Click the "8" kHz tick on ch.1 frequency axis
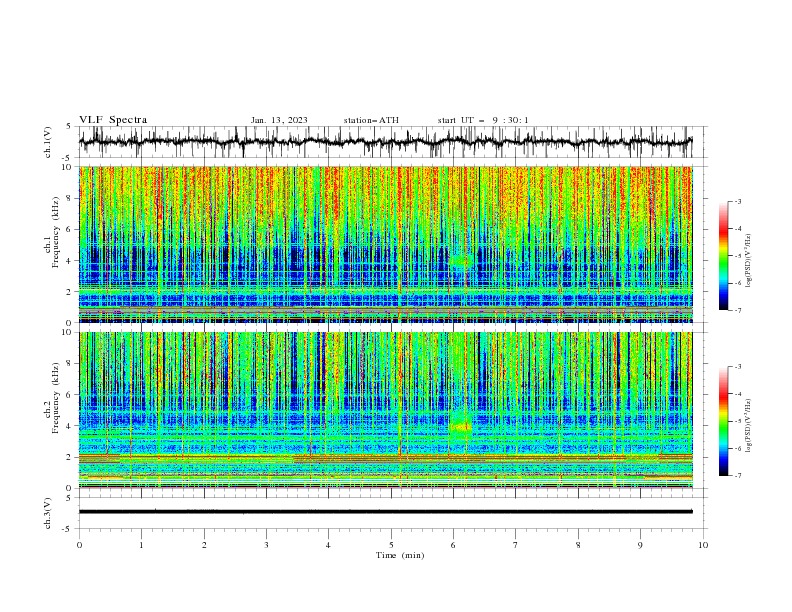 70,198
